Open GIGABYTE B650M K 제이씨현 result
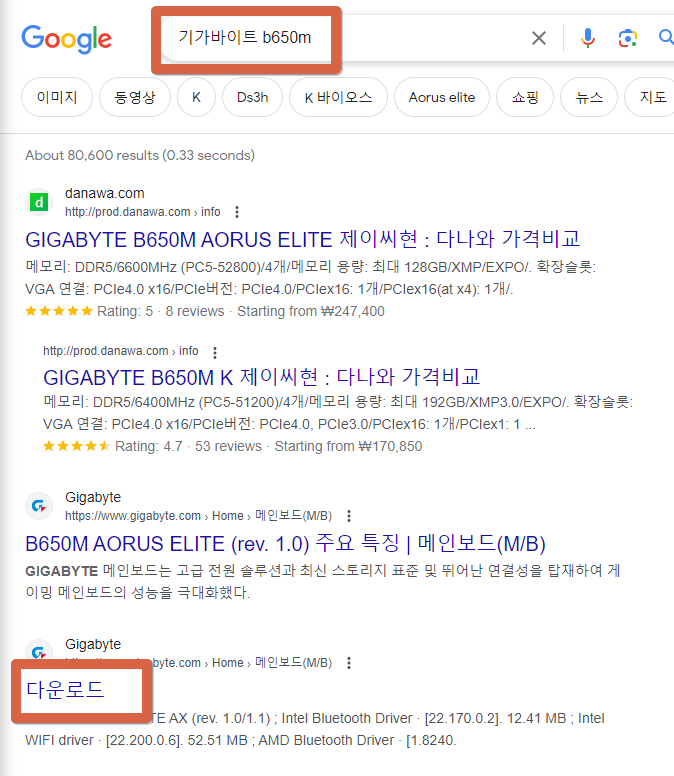Screen dimensions: 674x776 click(261, 378)
